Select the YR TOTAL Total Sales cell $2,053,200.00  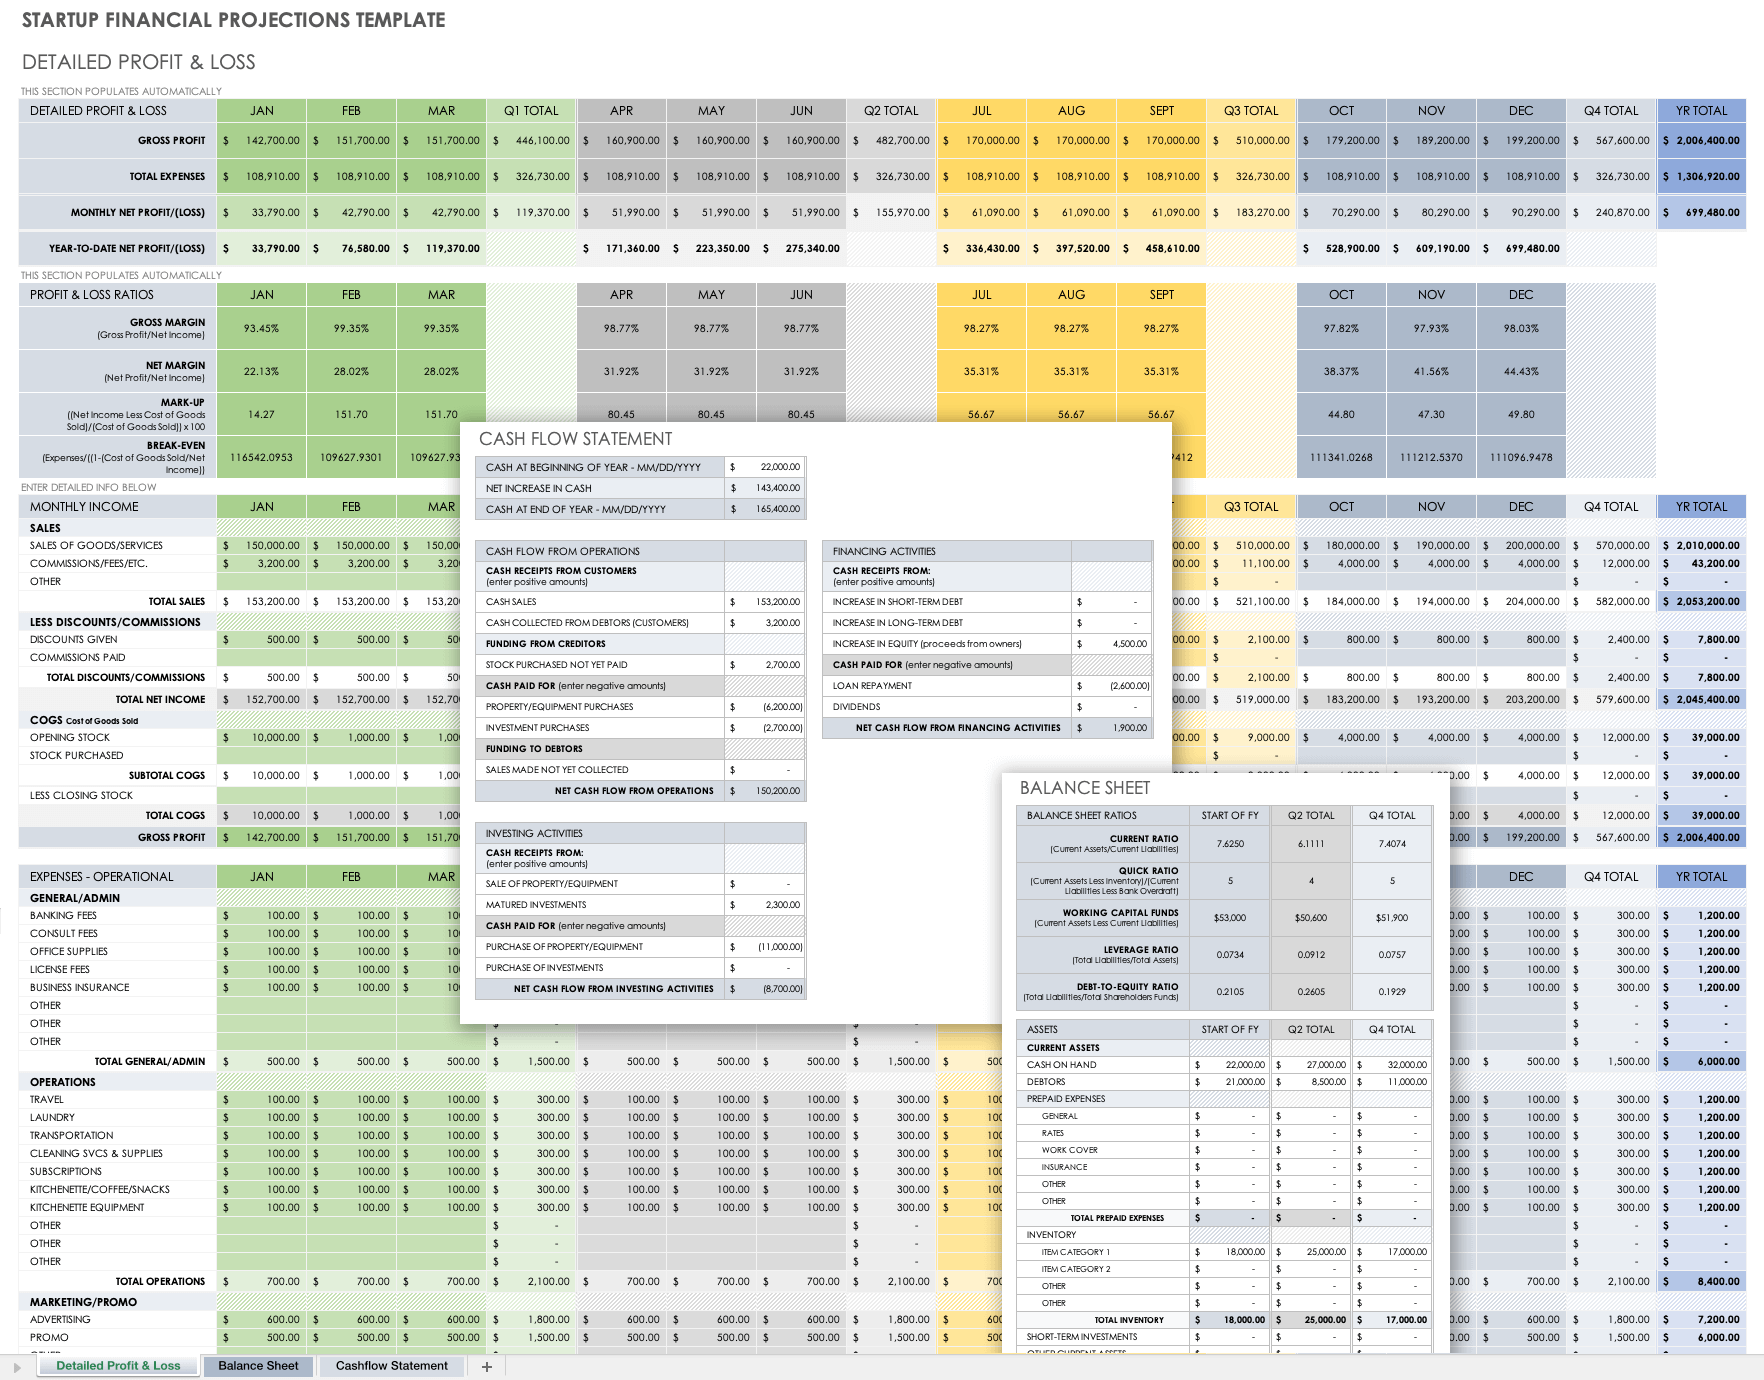pos(1701,602)
